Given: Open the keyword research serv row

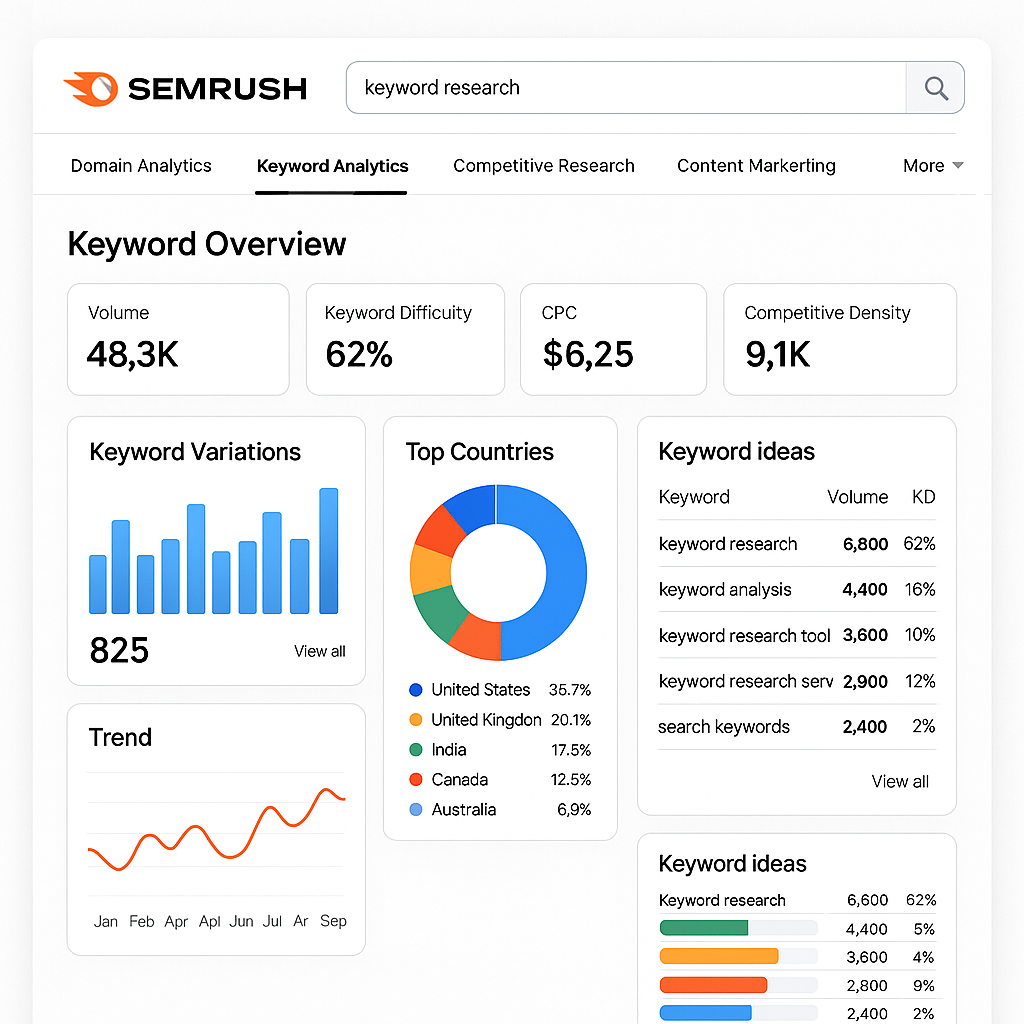Looking at the screenshot, I should tap(797, 681).
